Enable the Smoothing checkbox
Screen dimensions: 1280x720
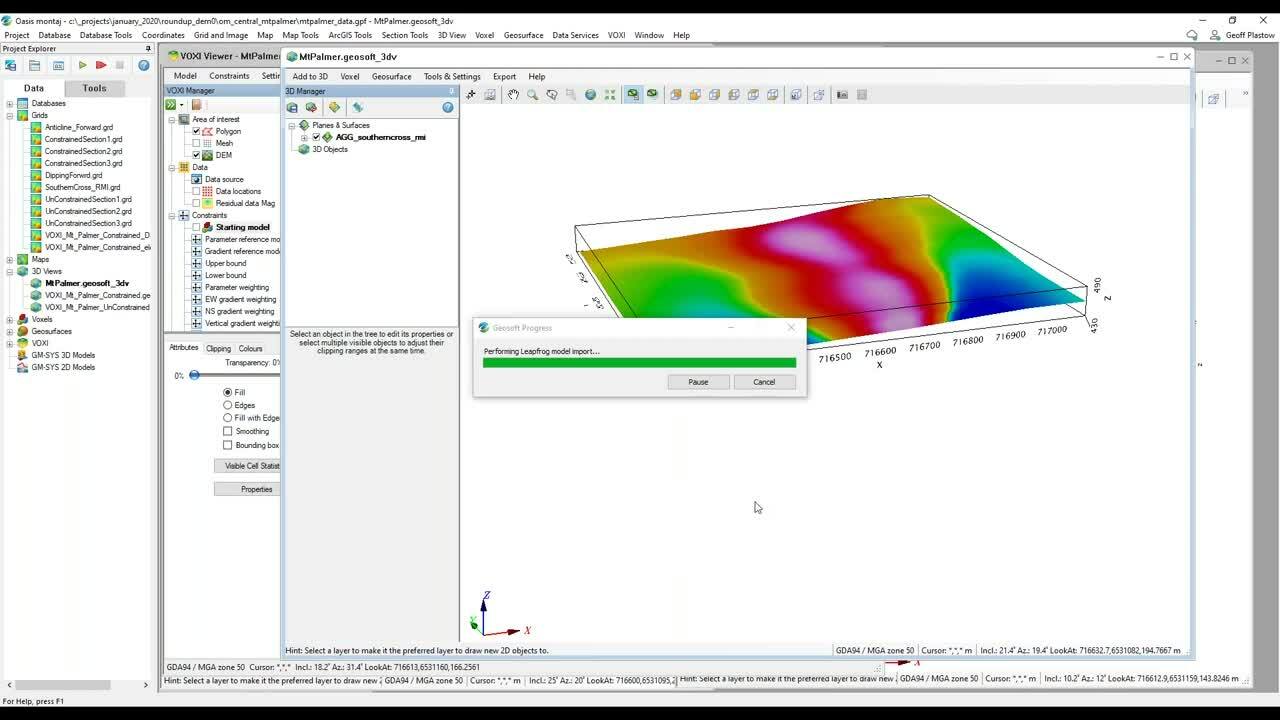tap(228, 431)
